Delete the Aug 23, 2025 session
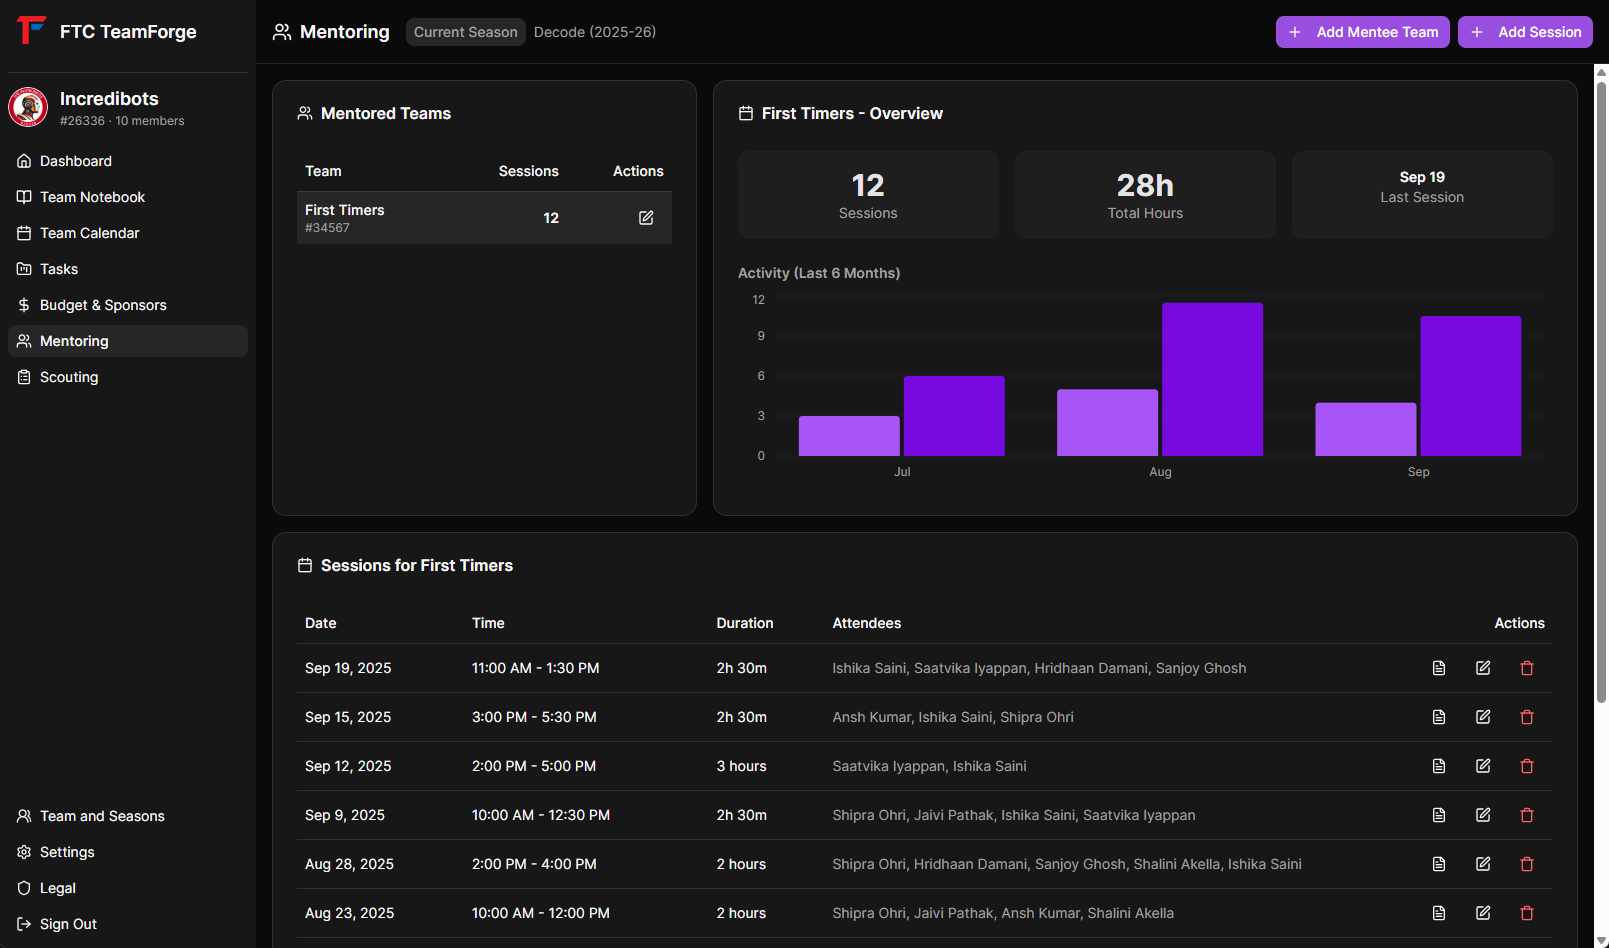Image resolution: width=1609 pixels, height=948 pixels. [1527, 913]
